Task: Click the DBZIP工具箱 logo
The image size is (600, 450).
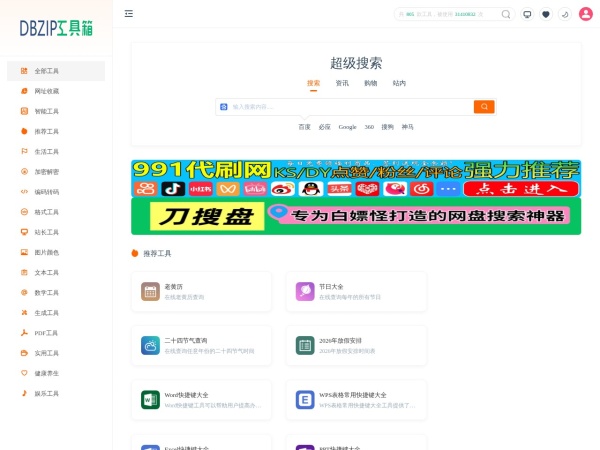Action: 56,28
